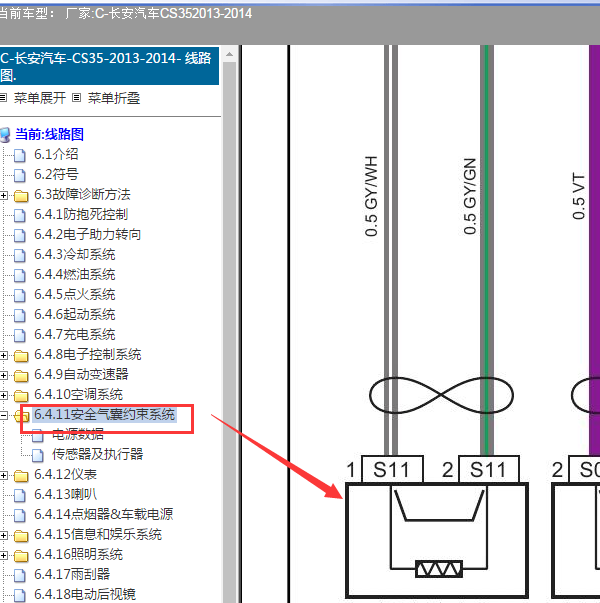Click the folder icon of 6.4.15信息和娱乐系统
The image size is (600, 603).
tap(21, 536)
